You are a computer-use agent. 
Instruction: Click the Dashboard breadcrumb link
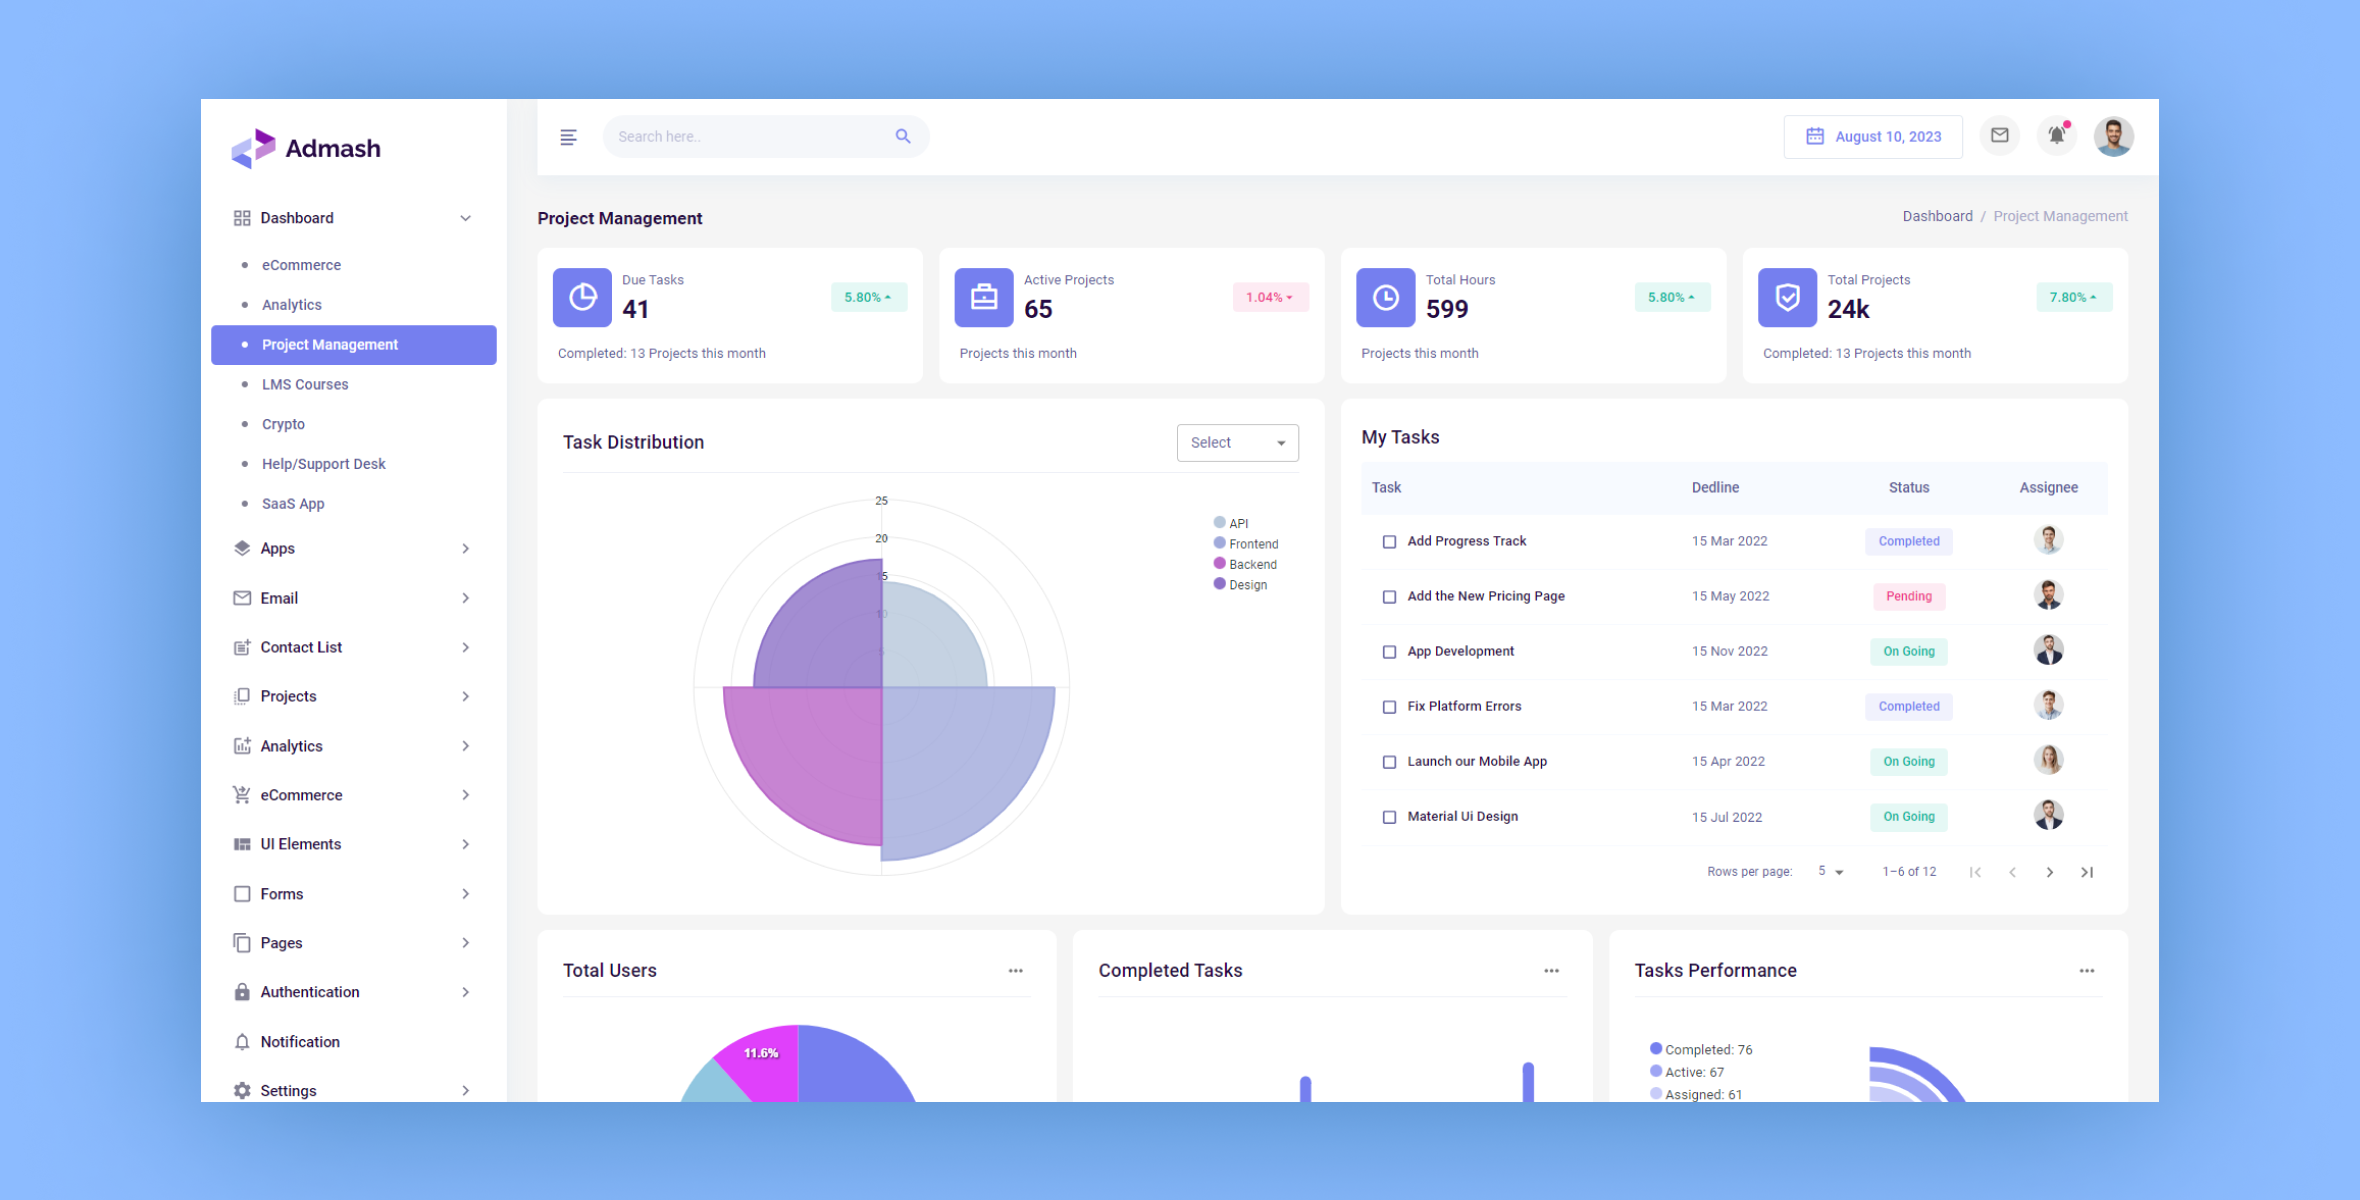[x=1937, y=215]
